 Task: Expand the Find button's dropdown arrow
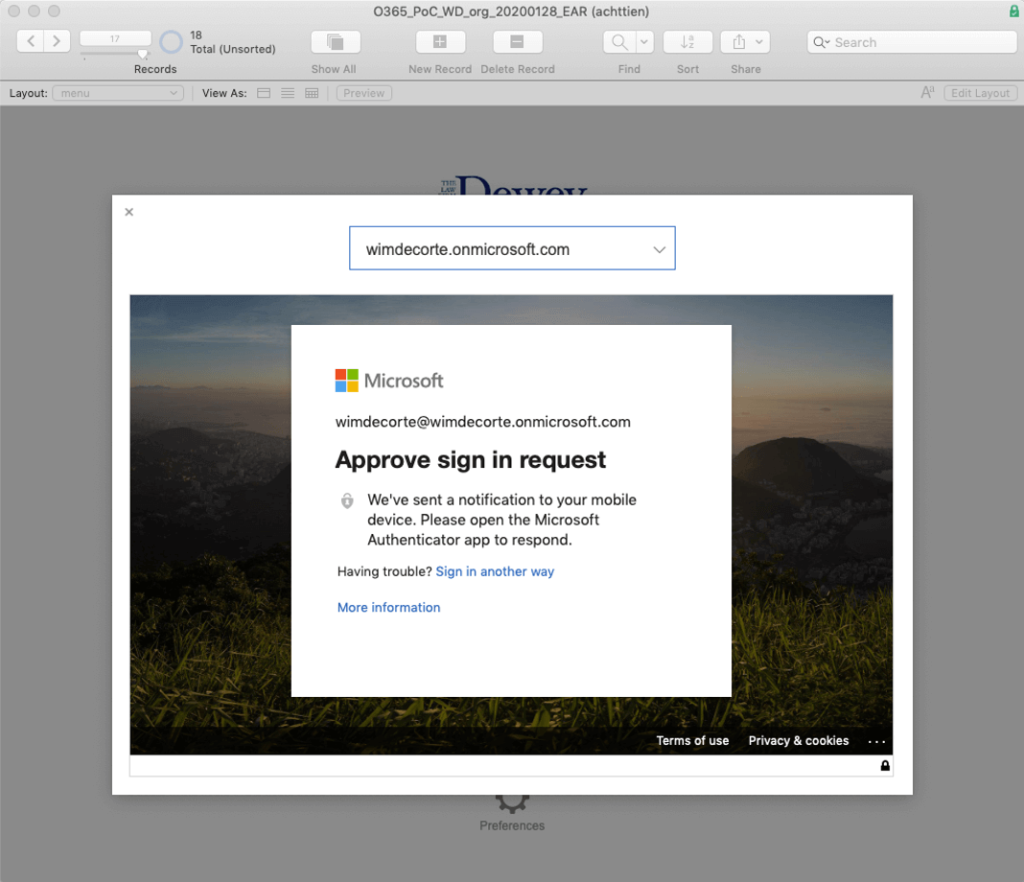643,42
